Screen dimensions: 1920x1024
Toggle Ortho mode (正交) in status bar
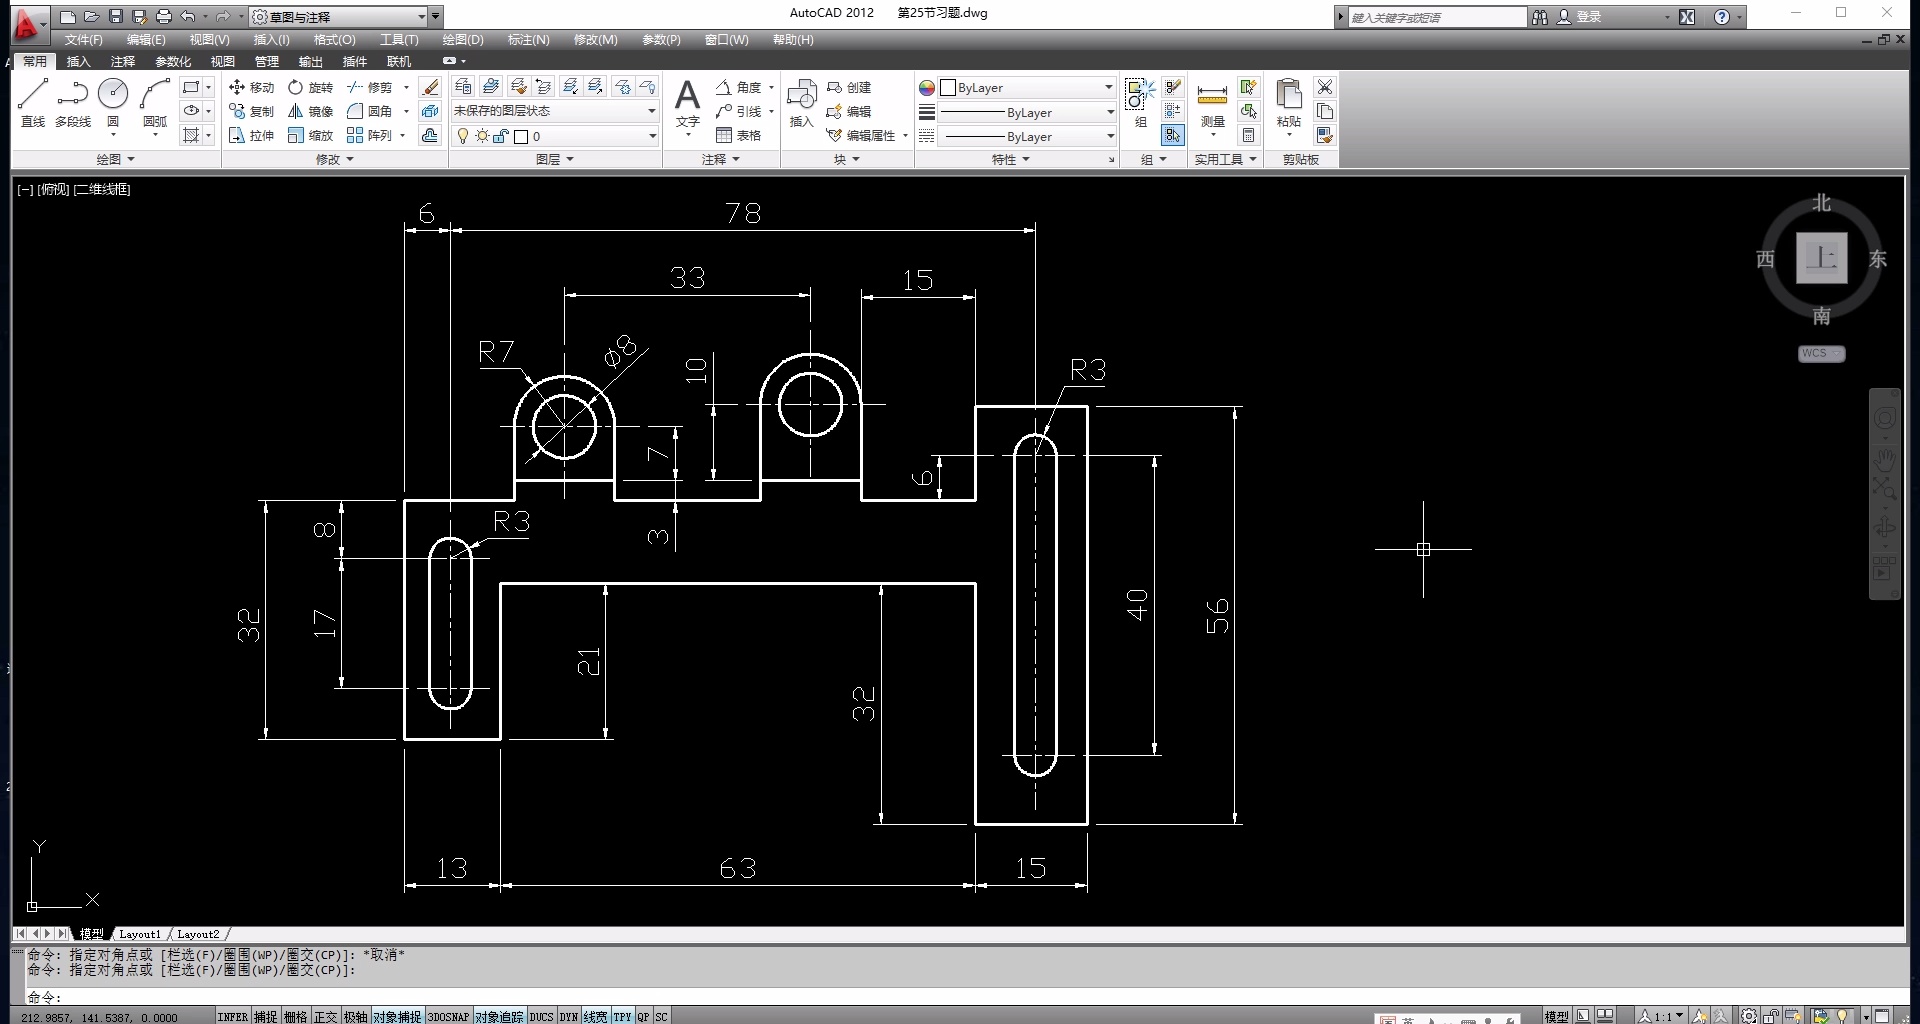click(x=326, y=1016)
